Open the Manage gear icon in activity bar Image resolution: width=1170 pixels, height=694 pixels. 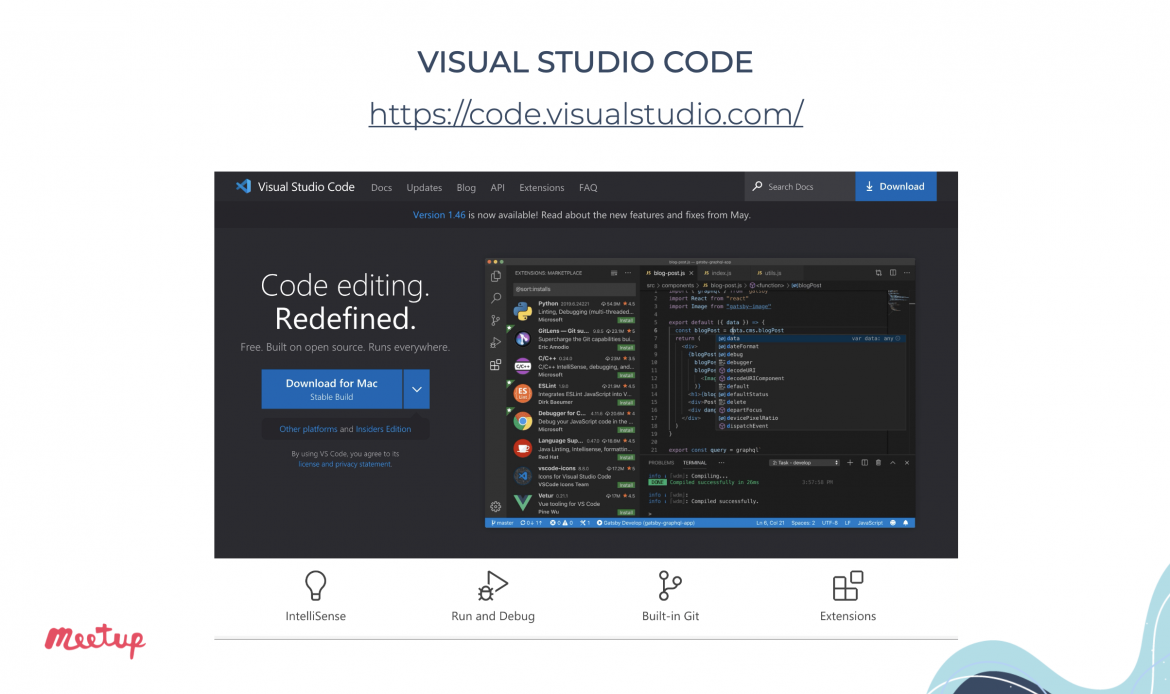tap(495, 506)
